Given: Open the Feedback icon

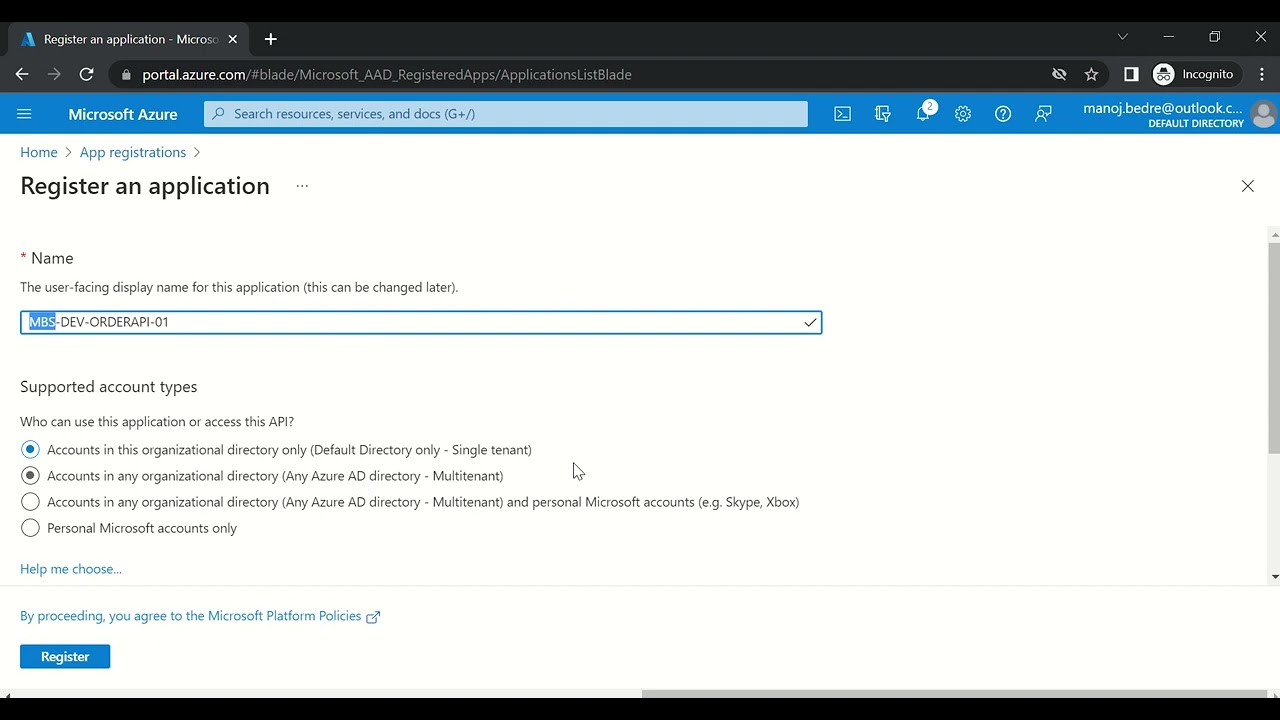Looking at the screenshot, I should click(1043, 114).
